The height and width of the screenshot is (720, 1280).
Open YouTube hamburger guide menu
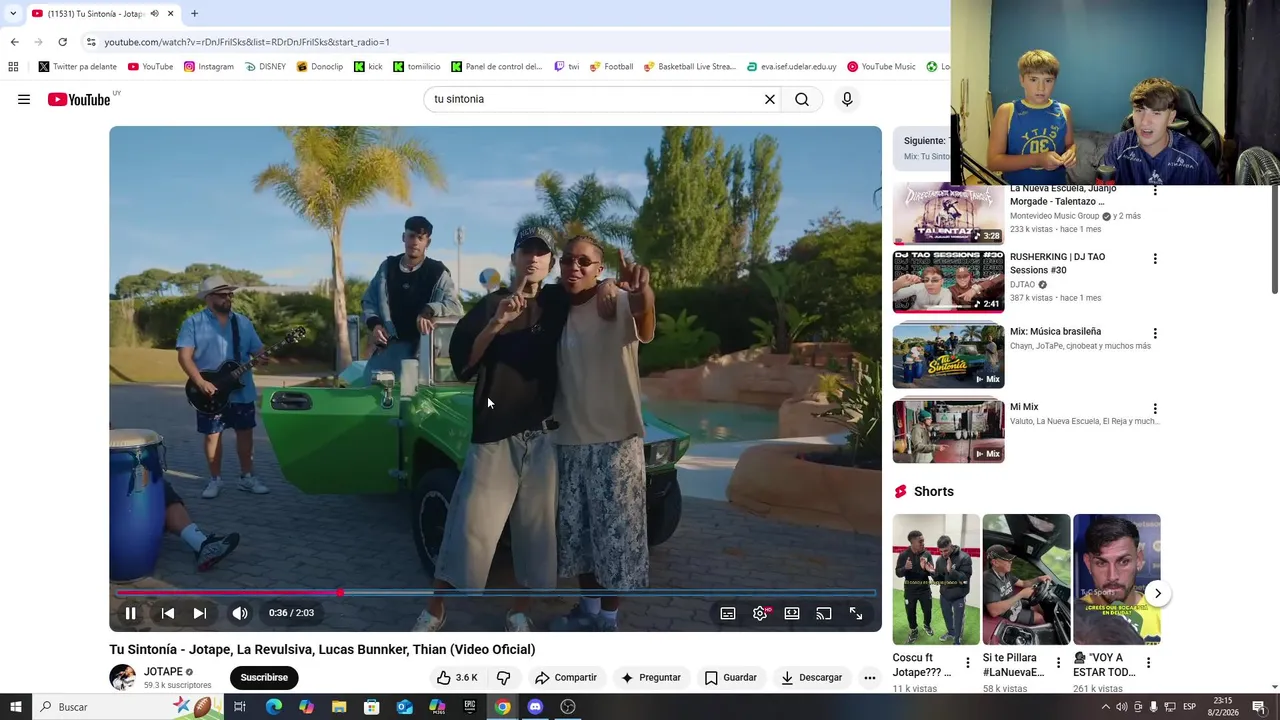[24, 99]
